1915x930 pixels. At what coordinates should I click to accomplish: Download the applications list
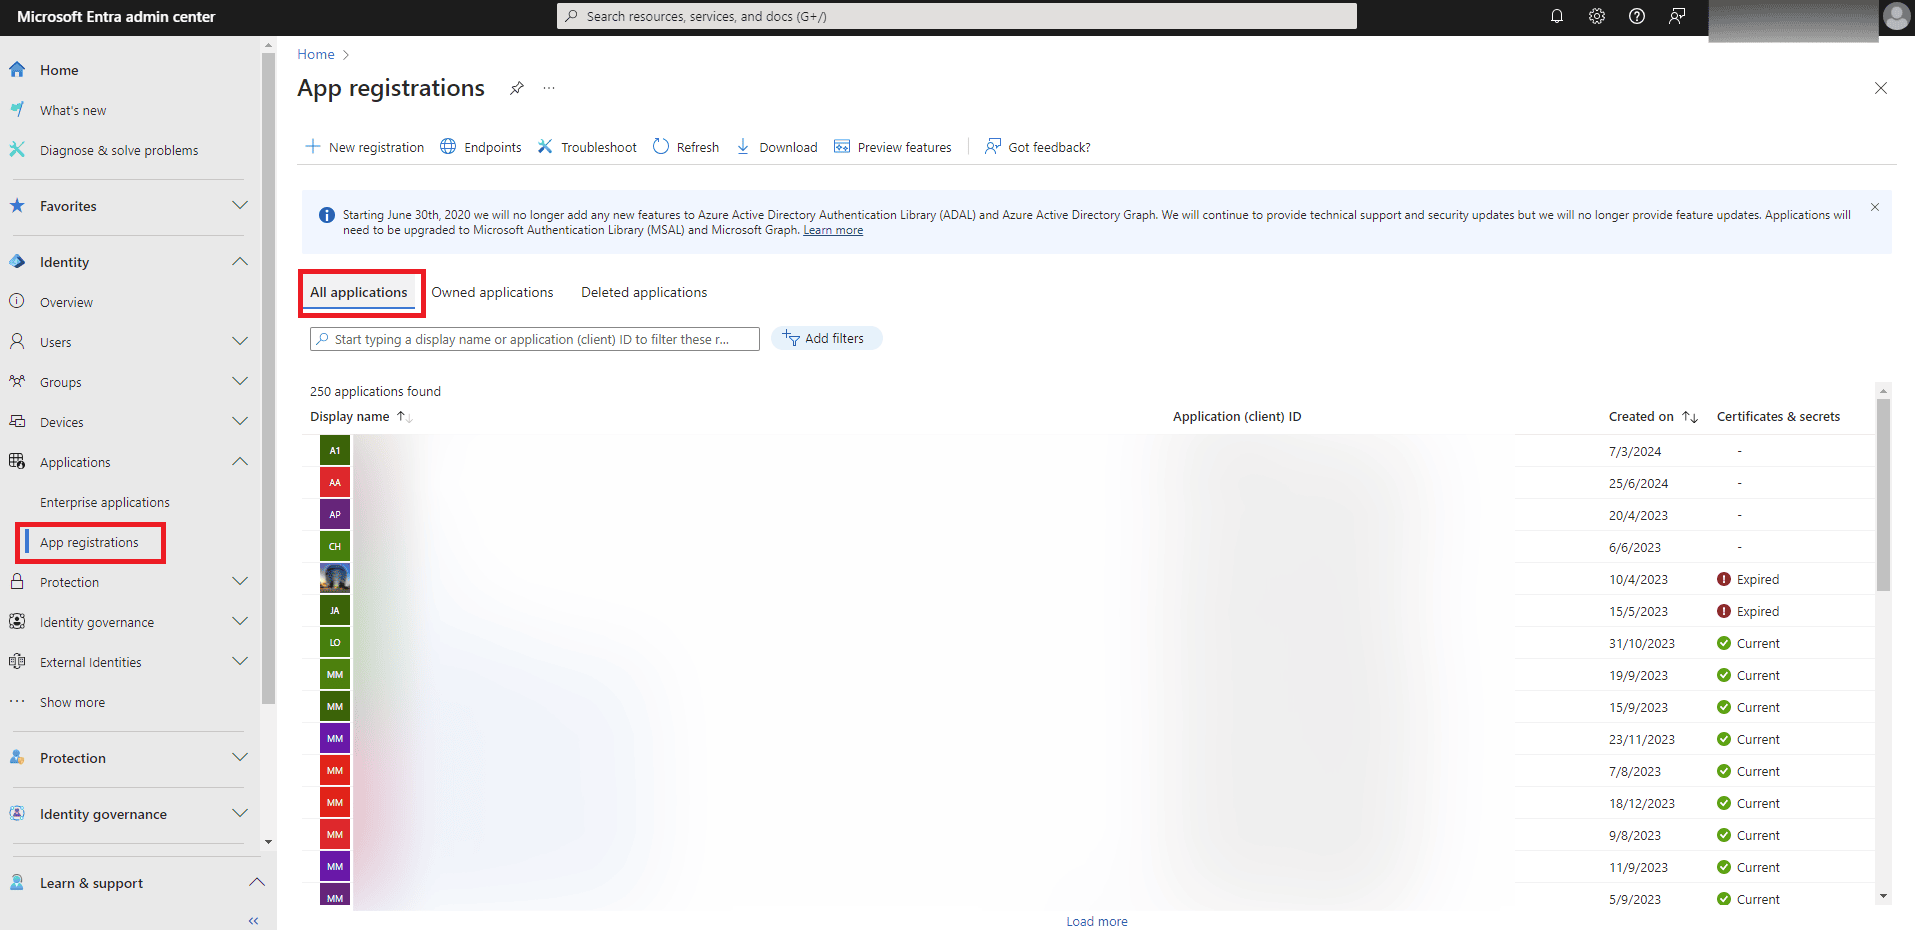[777, 146]
